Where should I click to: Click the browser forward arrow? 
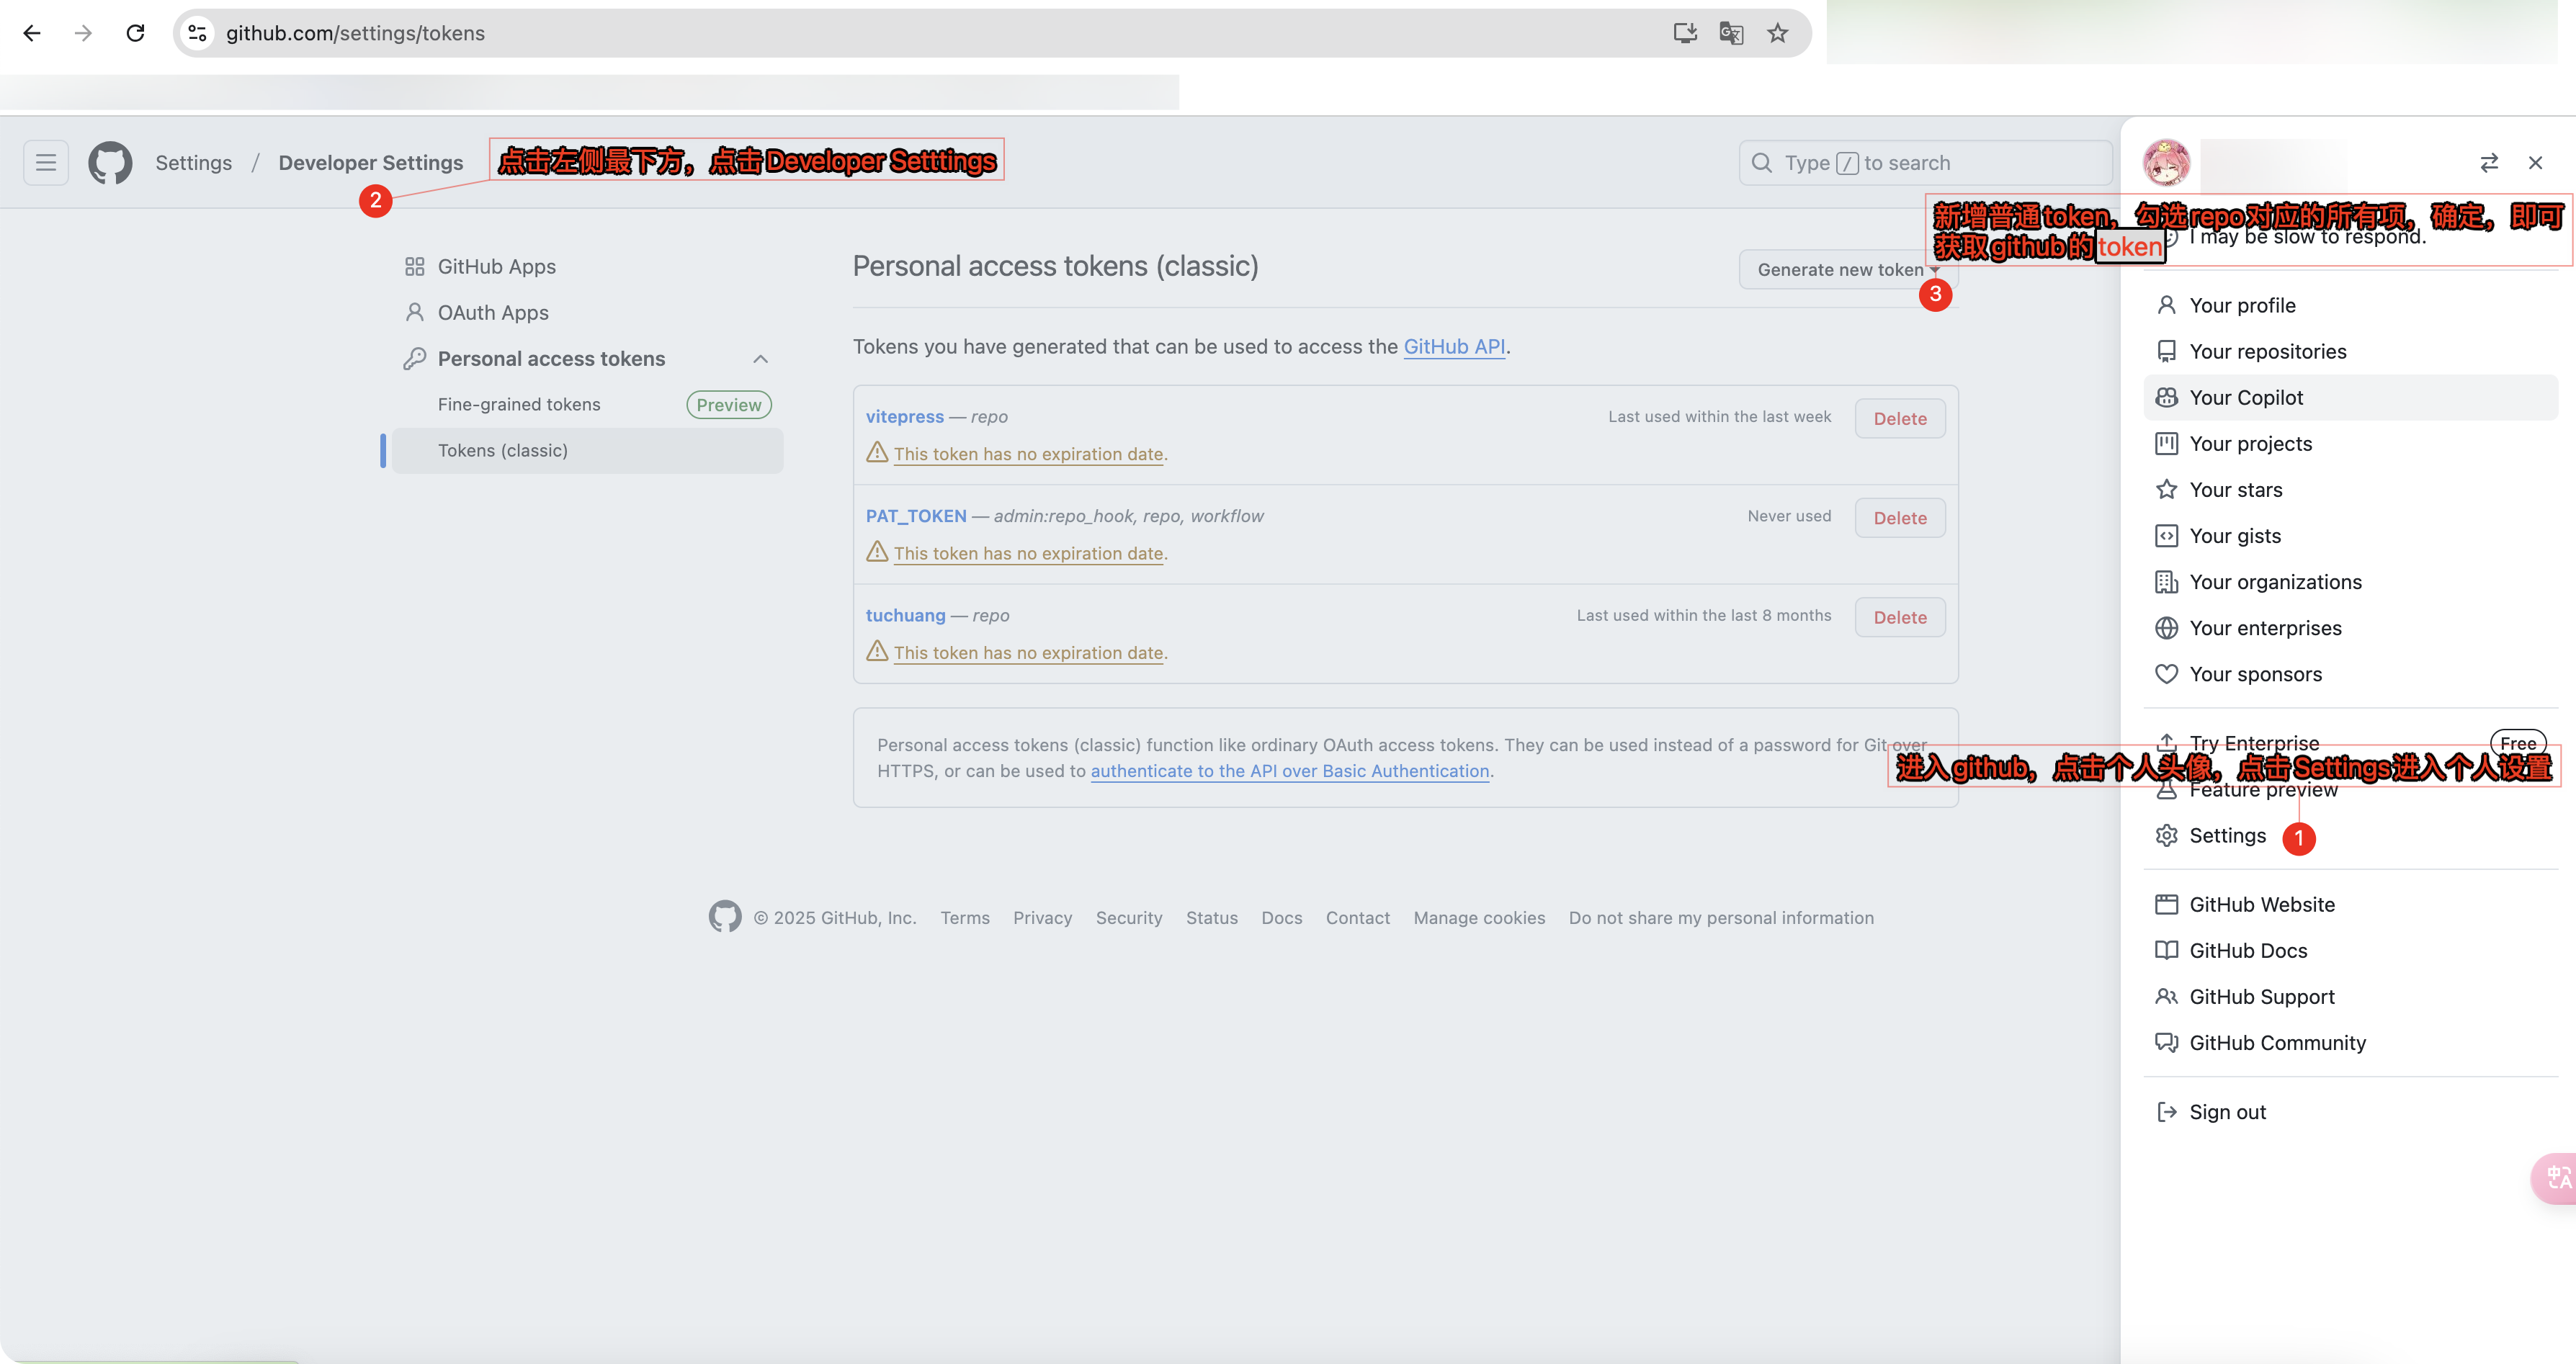(84, 33)
